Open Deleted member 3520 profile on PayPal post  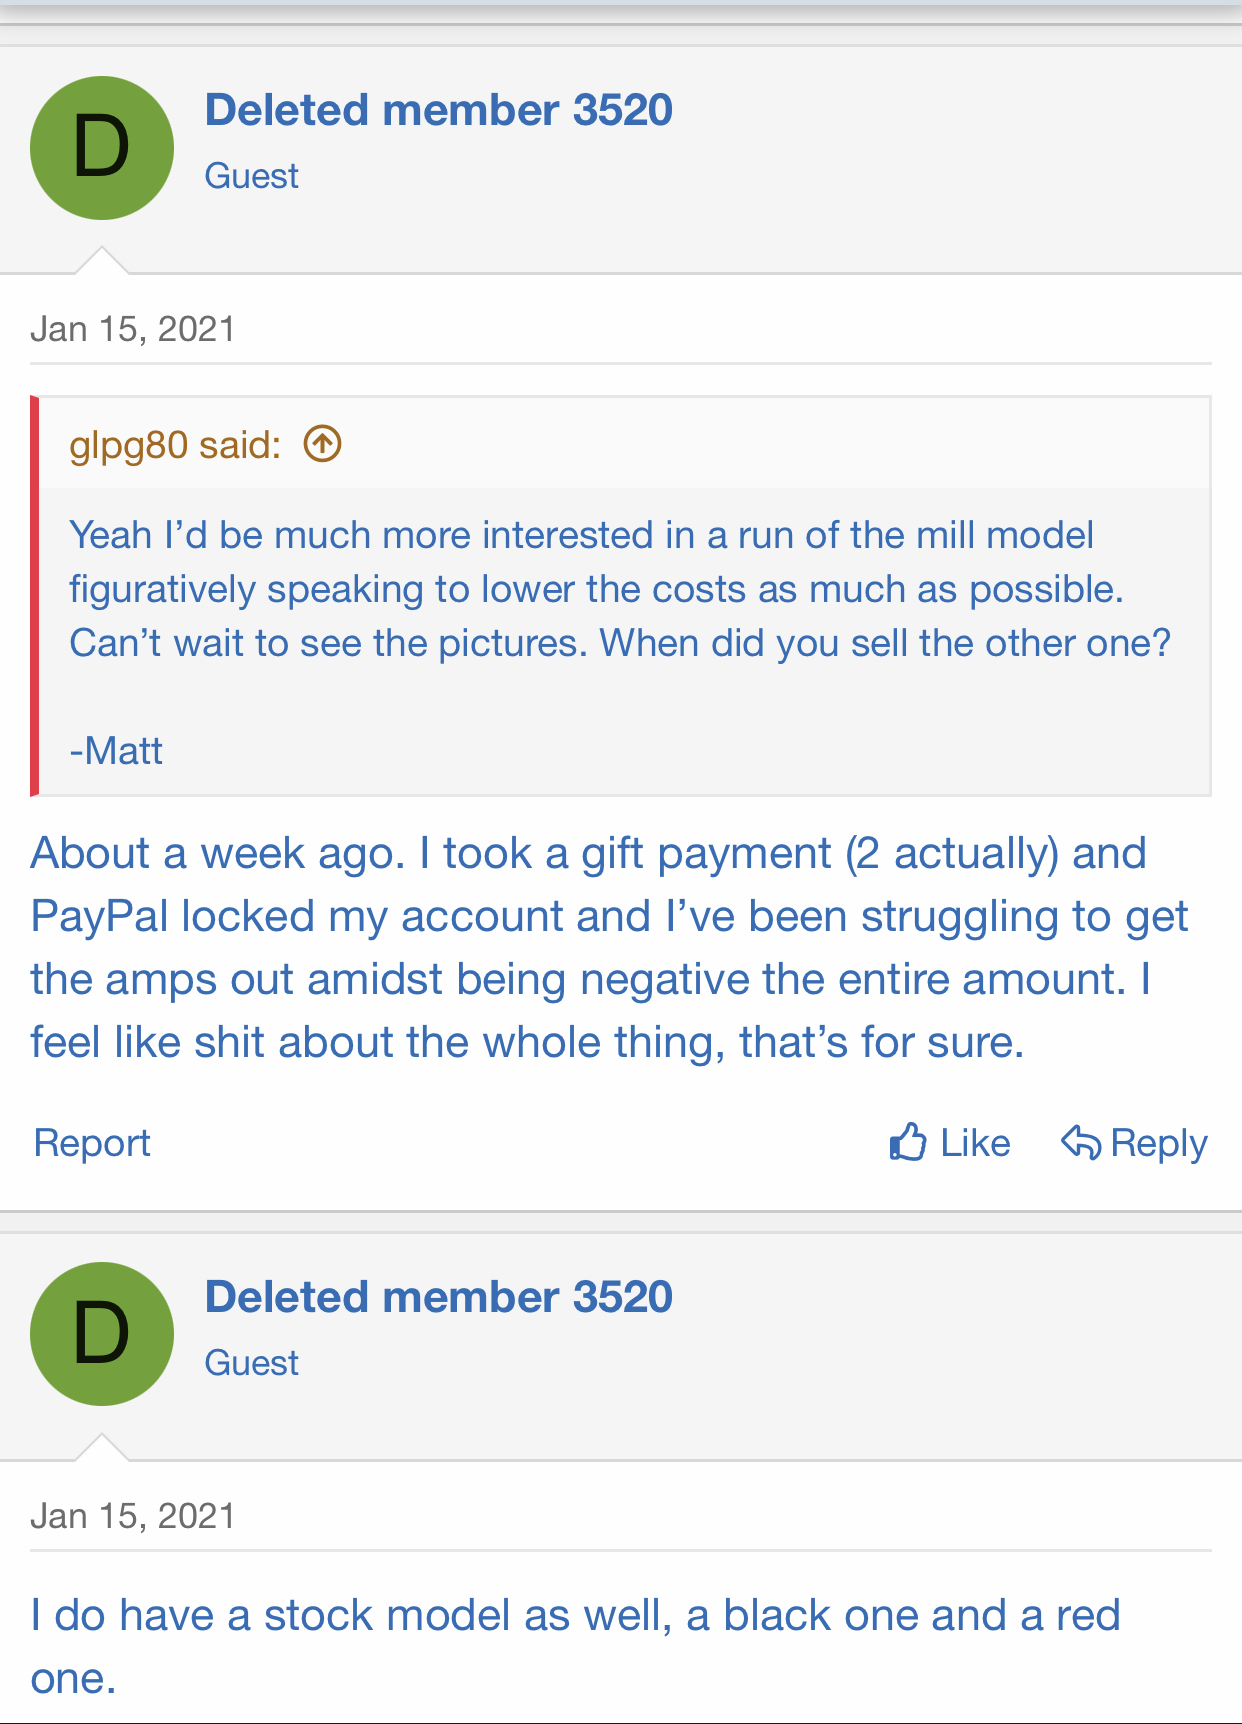(438, 110)
